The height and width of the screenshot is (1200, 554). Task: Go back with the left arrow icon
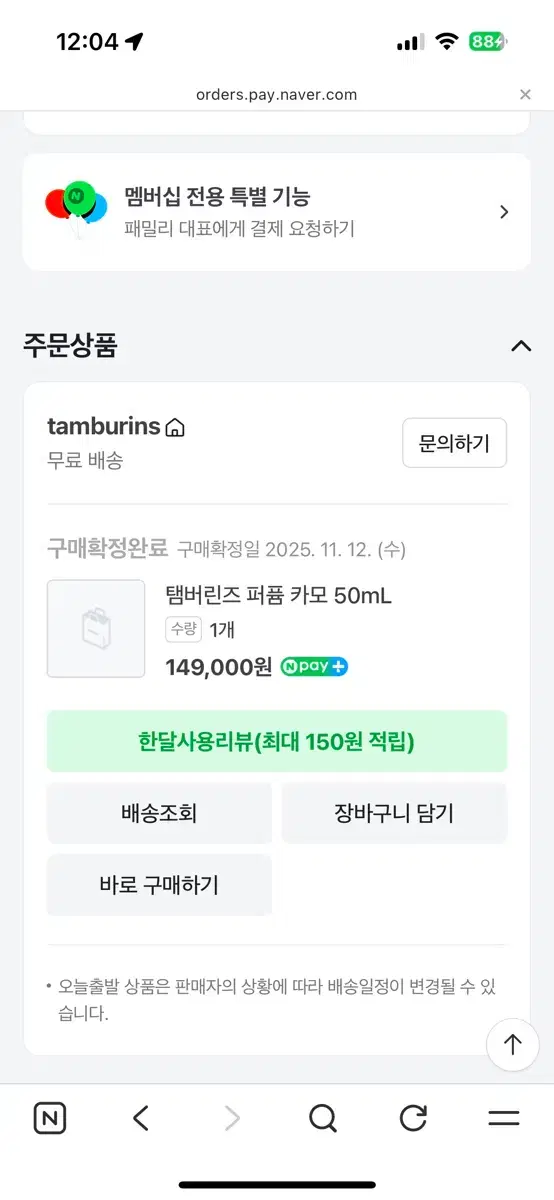coord(141,1118)
